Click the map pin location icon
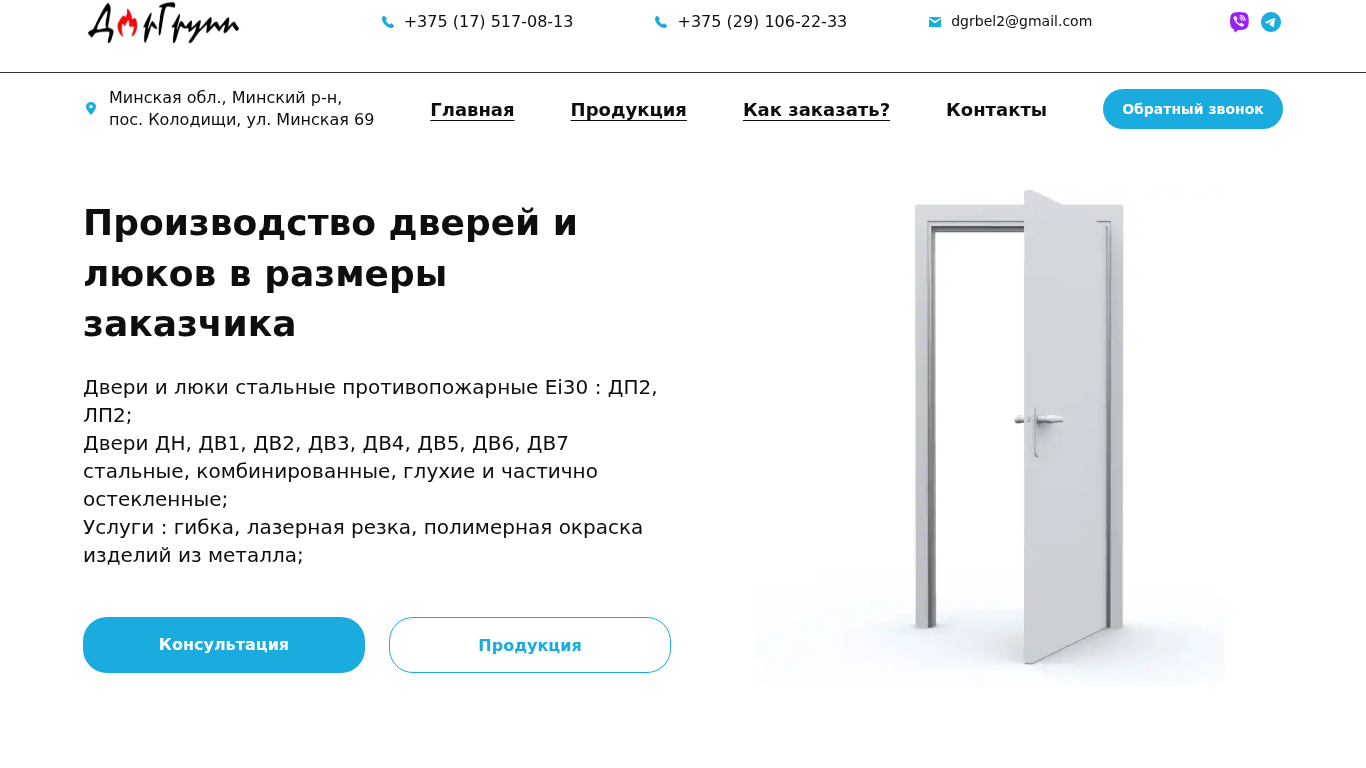 (x=91, y=108)
